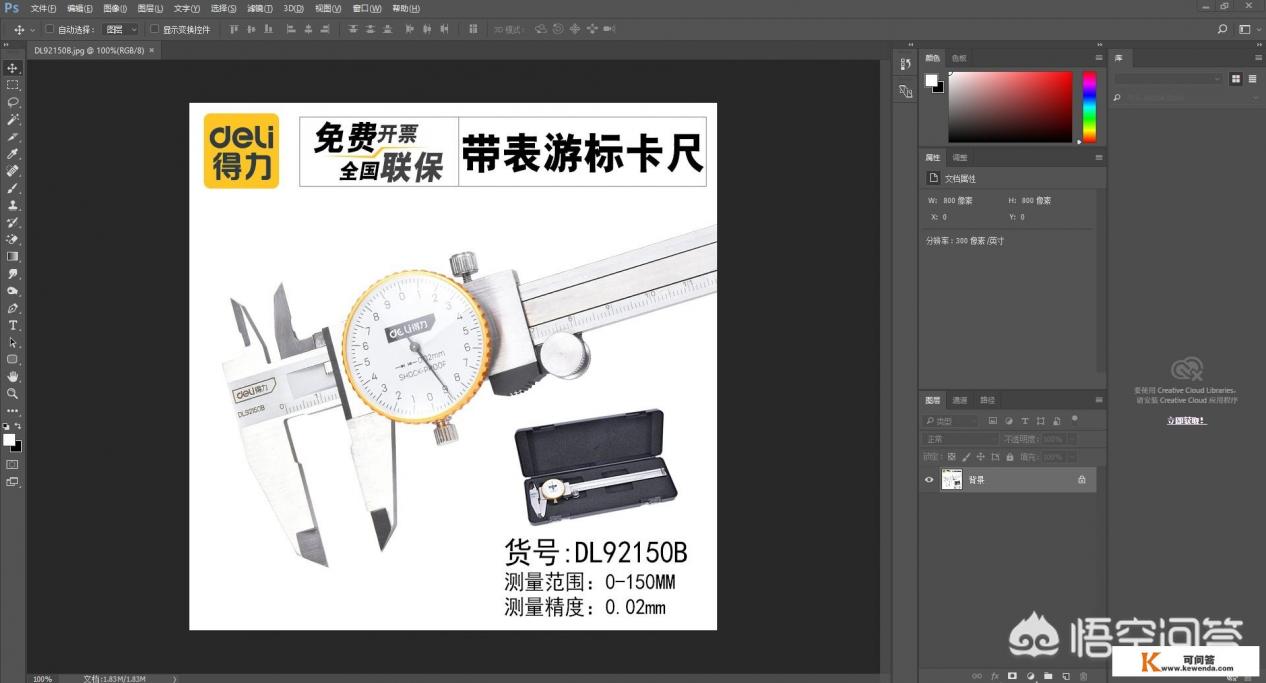Open the 滤镜 menu
Screen dimensions: 1266x683
260,8
